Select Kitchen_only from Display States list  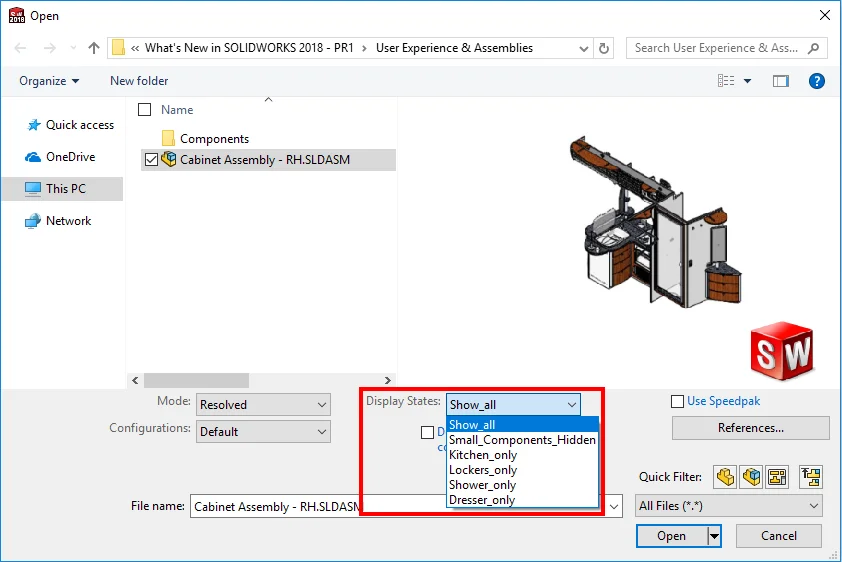click(484, 455)
